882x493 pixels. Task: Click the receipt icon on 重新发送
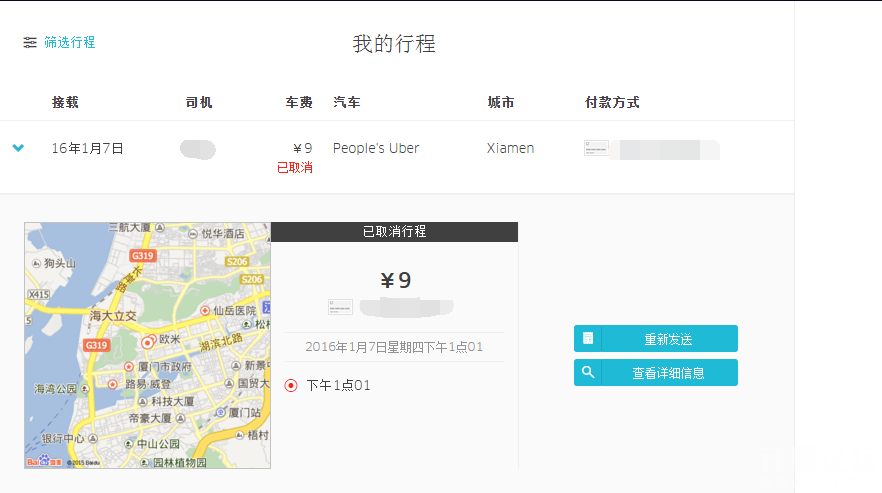click(588, 339)
